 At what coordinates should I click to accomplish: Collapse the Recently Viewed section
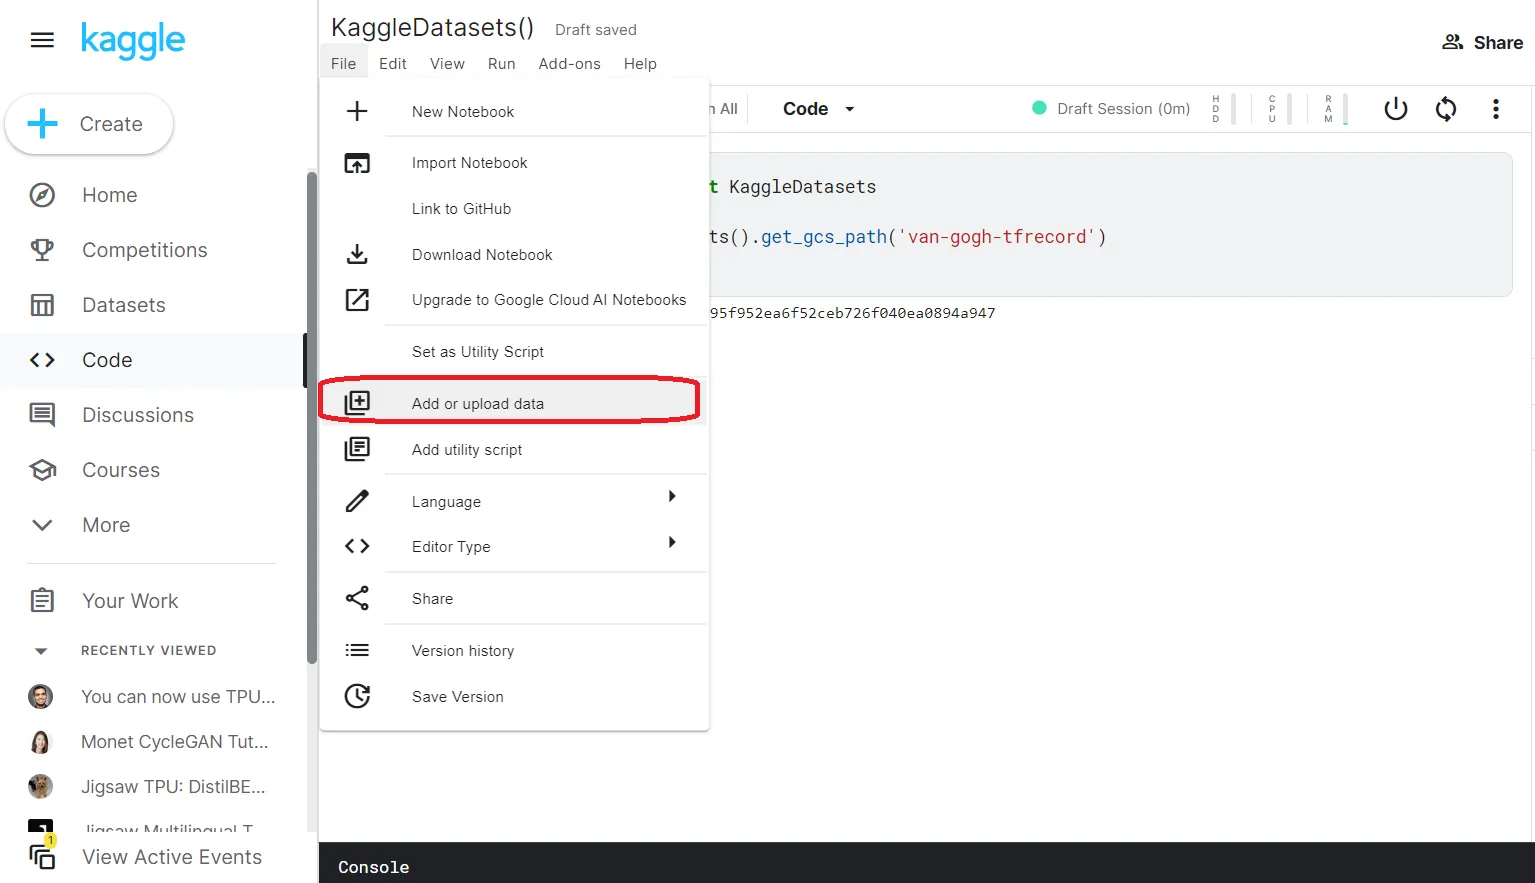click(41, 651)
